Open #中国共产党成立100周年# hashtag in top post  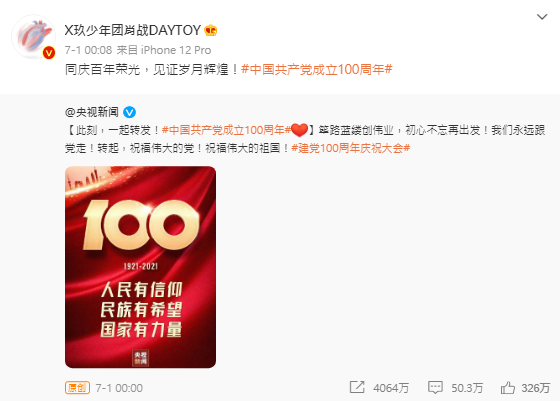tap(317, 69)
